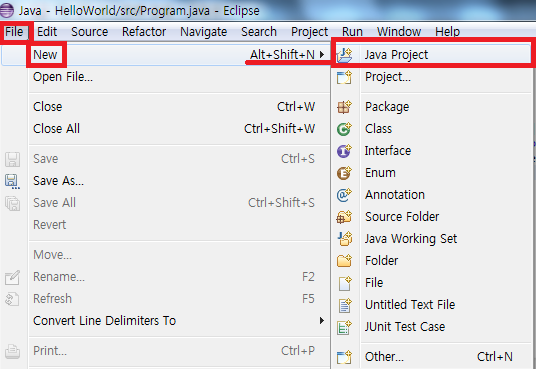Click the Java Project wizard icon
Viewport: 536px width, 369px height.
point(344,55)
